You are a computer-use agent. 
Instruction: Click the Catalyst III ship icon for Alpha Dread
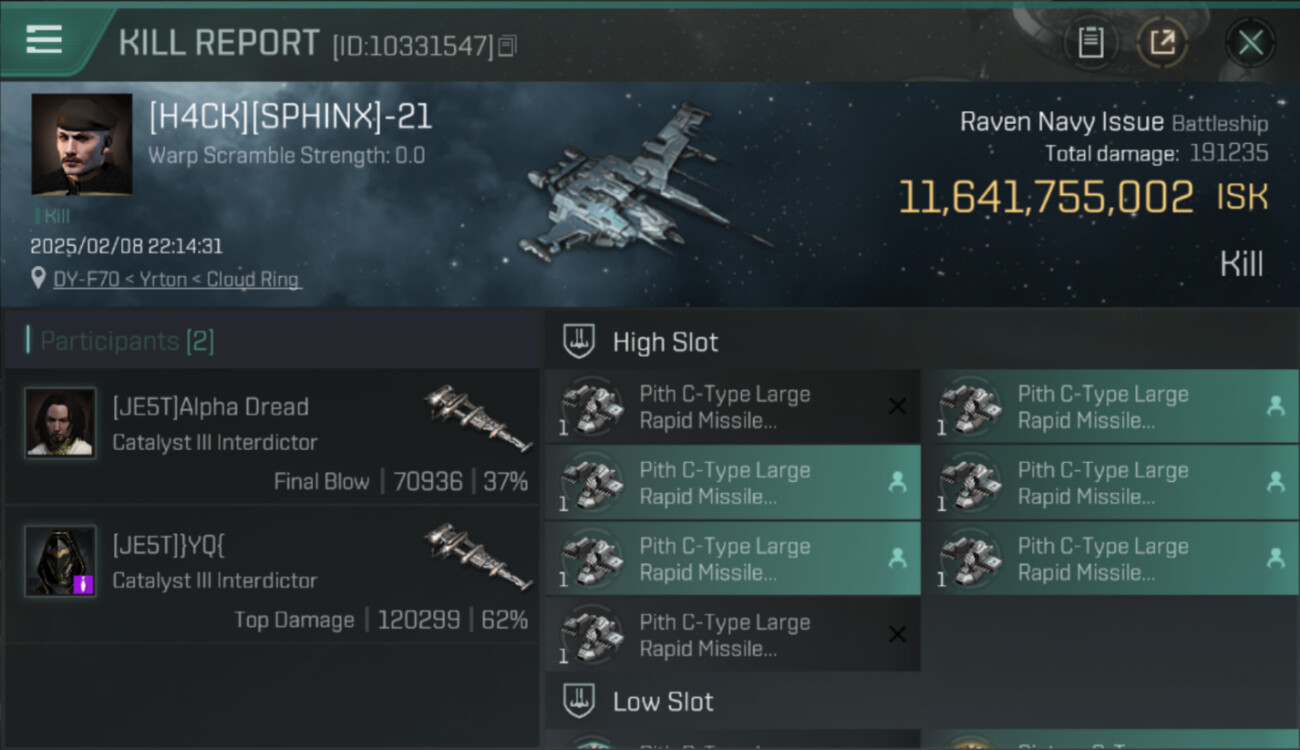478,418
